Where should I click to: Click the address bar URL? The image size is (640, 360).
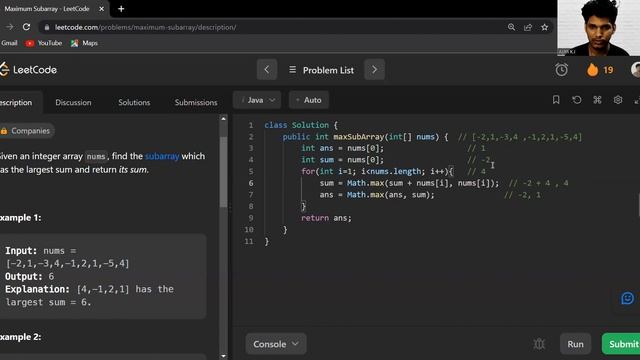point(145,27)
